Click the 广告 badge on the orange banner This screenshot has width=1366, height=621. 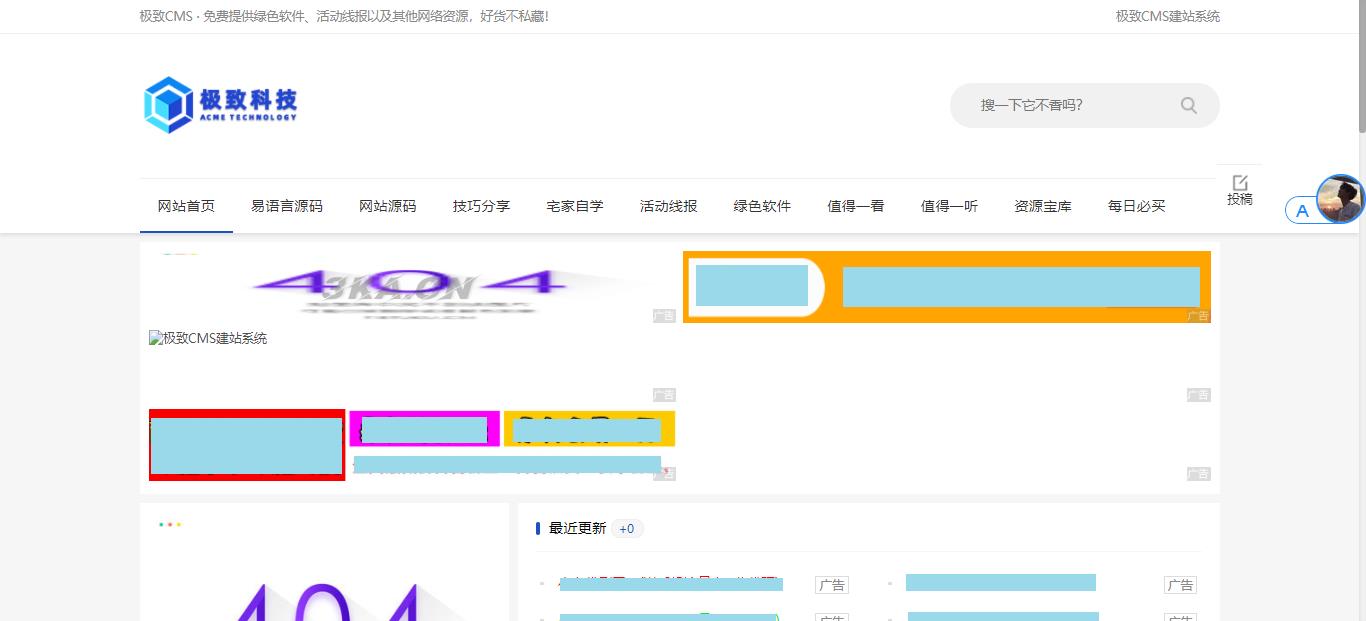tap(1198, 316)
